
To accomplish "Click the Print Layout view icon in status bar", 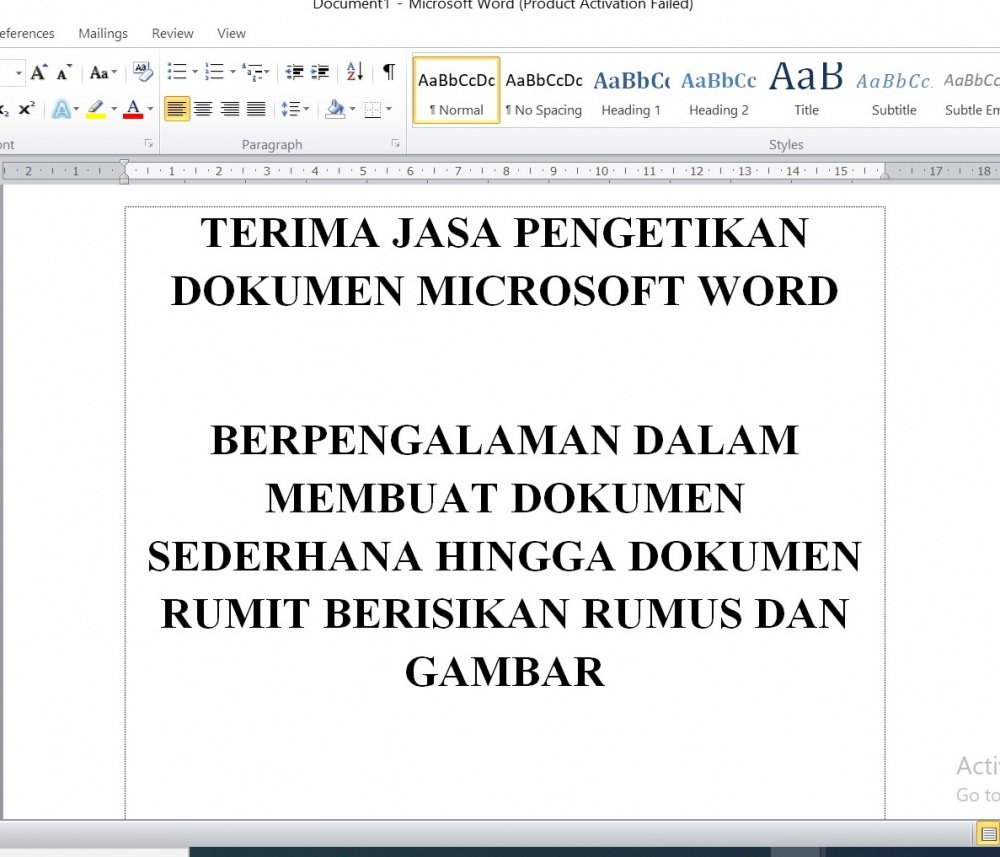I will coord(989,833).
